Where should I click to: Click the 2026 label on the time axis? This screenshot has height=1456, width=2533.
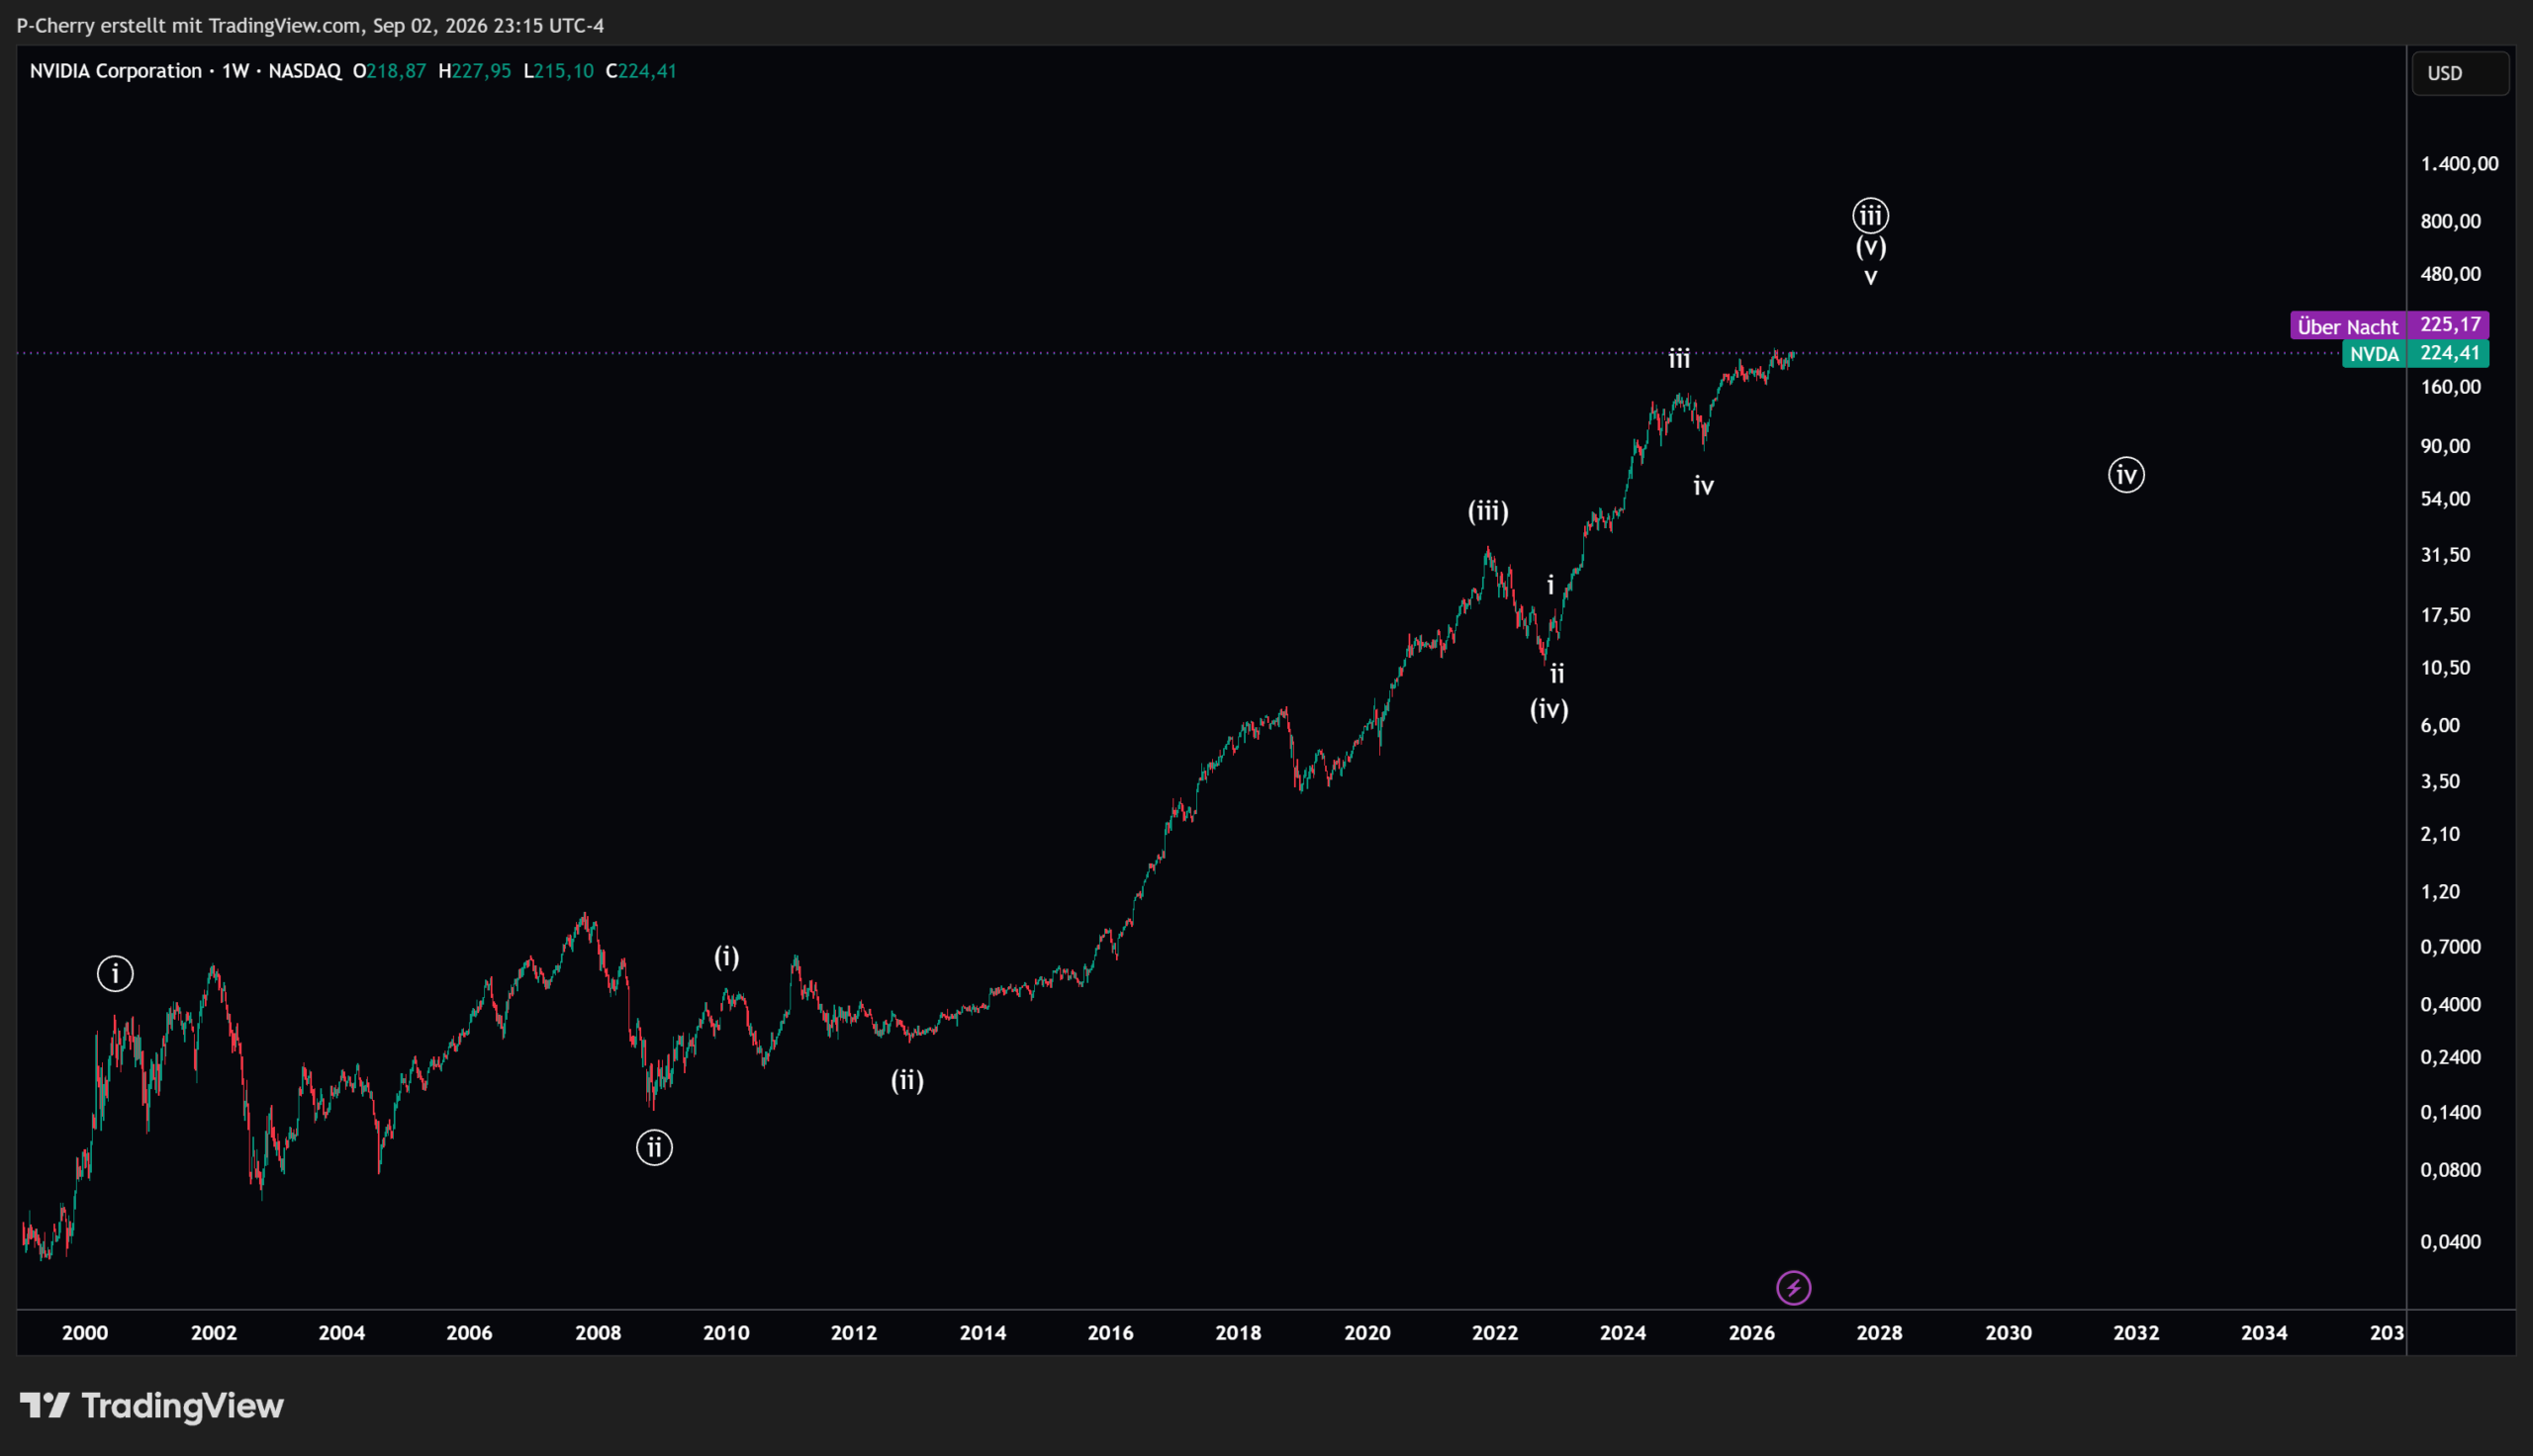1751,1333
